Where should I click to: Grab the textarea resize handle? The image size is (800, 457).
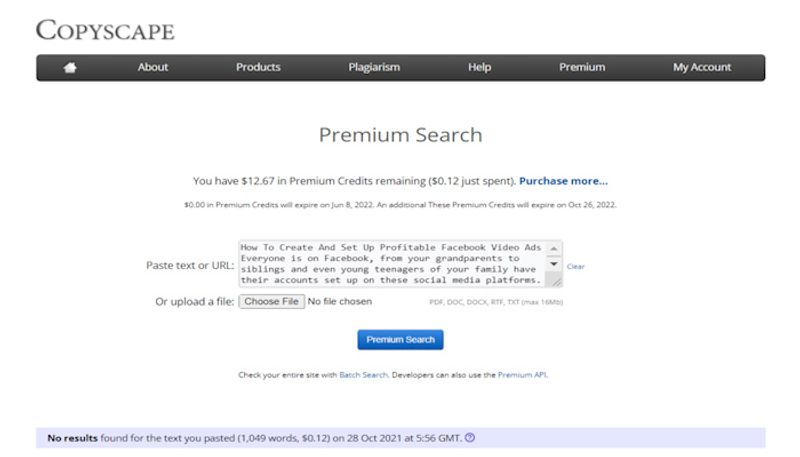[556, 282]
